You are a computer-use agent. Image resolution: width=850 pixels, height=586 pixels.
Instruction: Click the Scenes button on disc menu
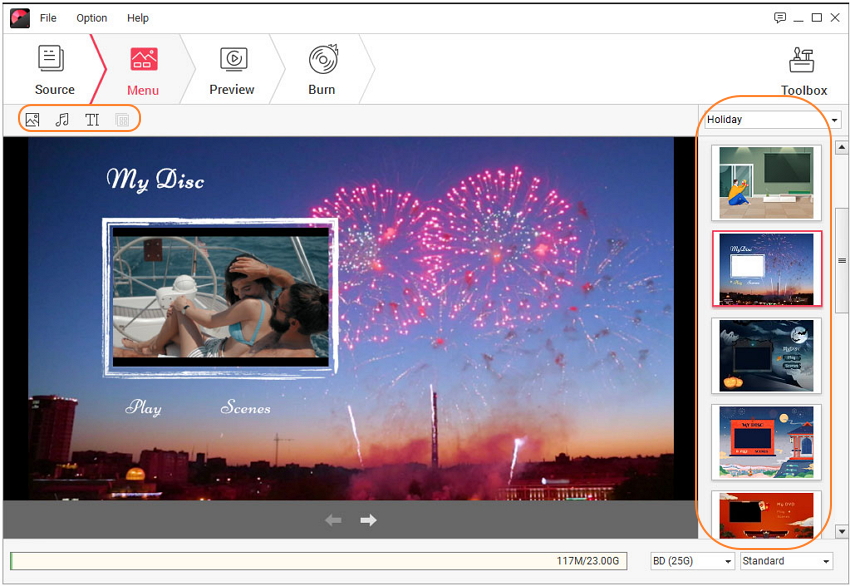[245, 408]
